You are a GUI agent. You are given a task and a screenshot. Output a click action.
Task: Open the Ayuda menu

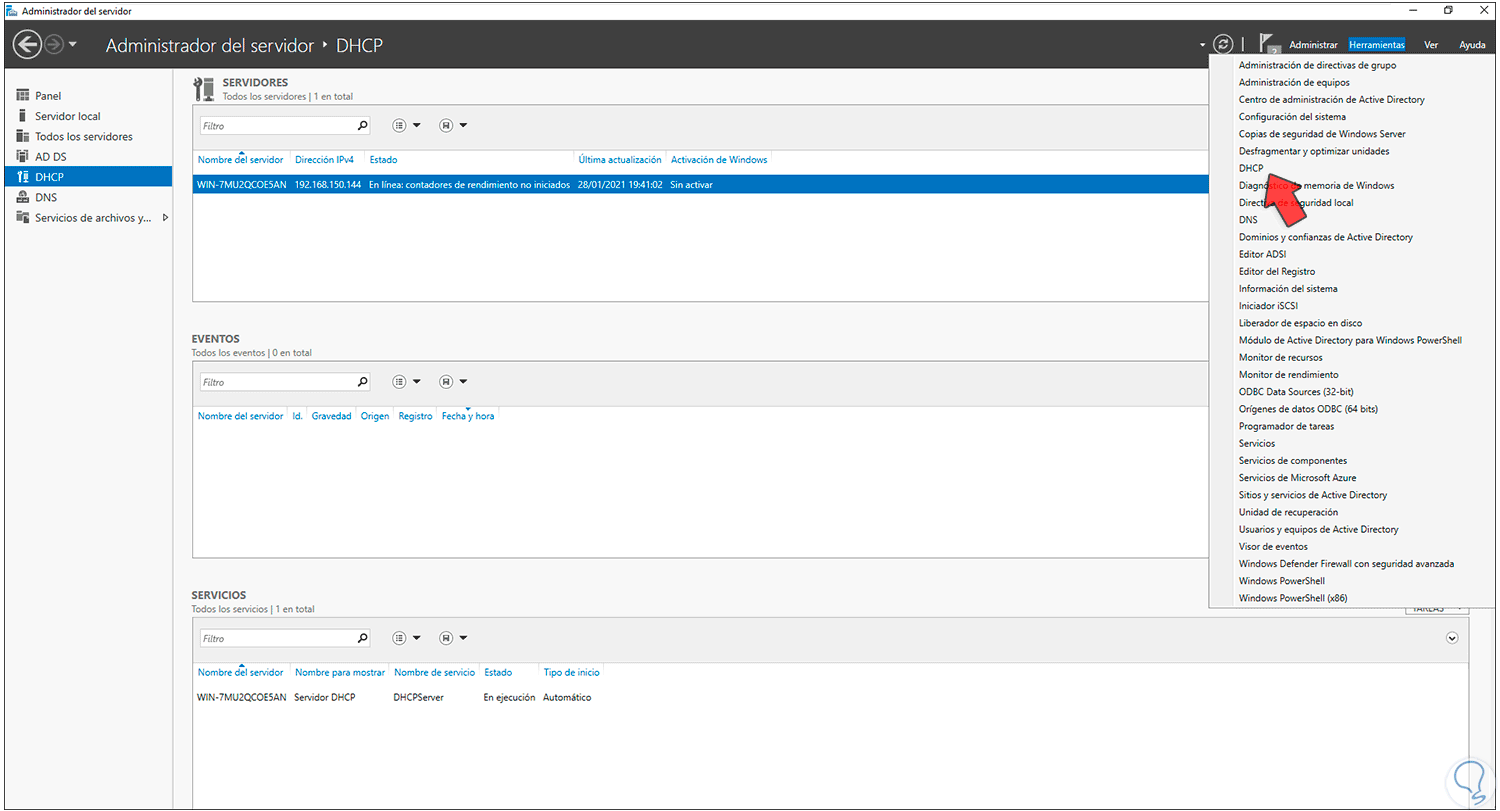(x=1472, y=45)
